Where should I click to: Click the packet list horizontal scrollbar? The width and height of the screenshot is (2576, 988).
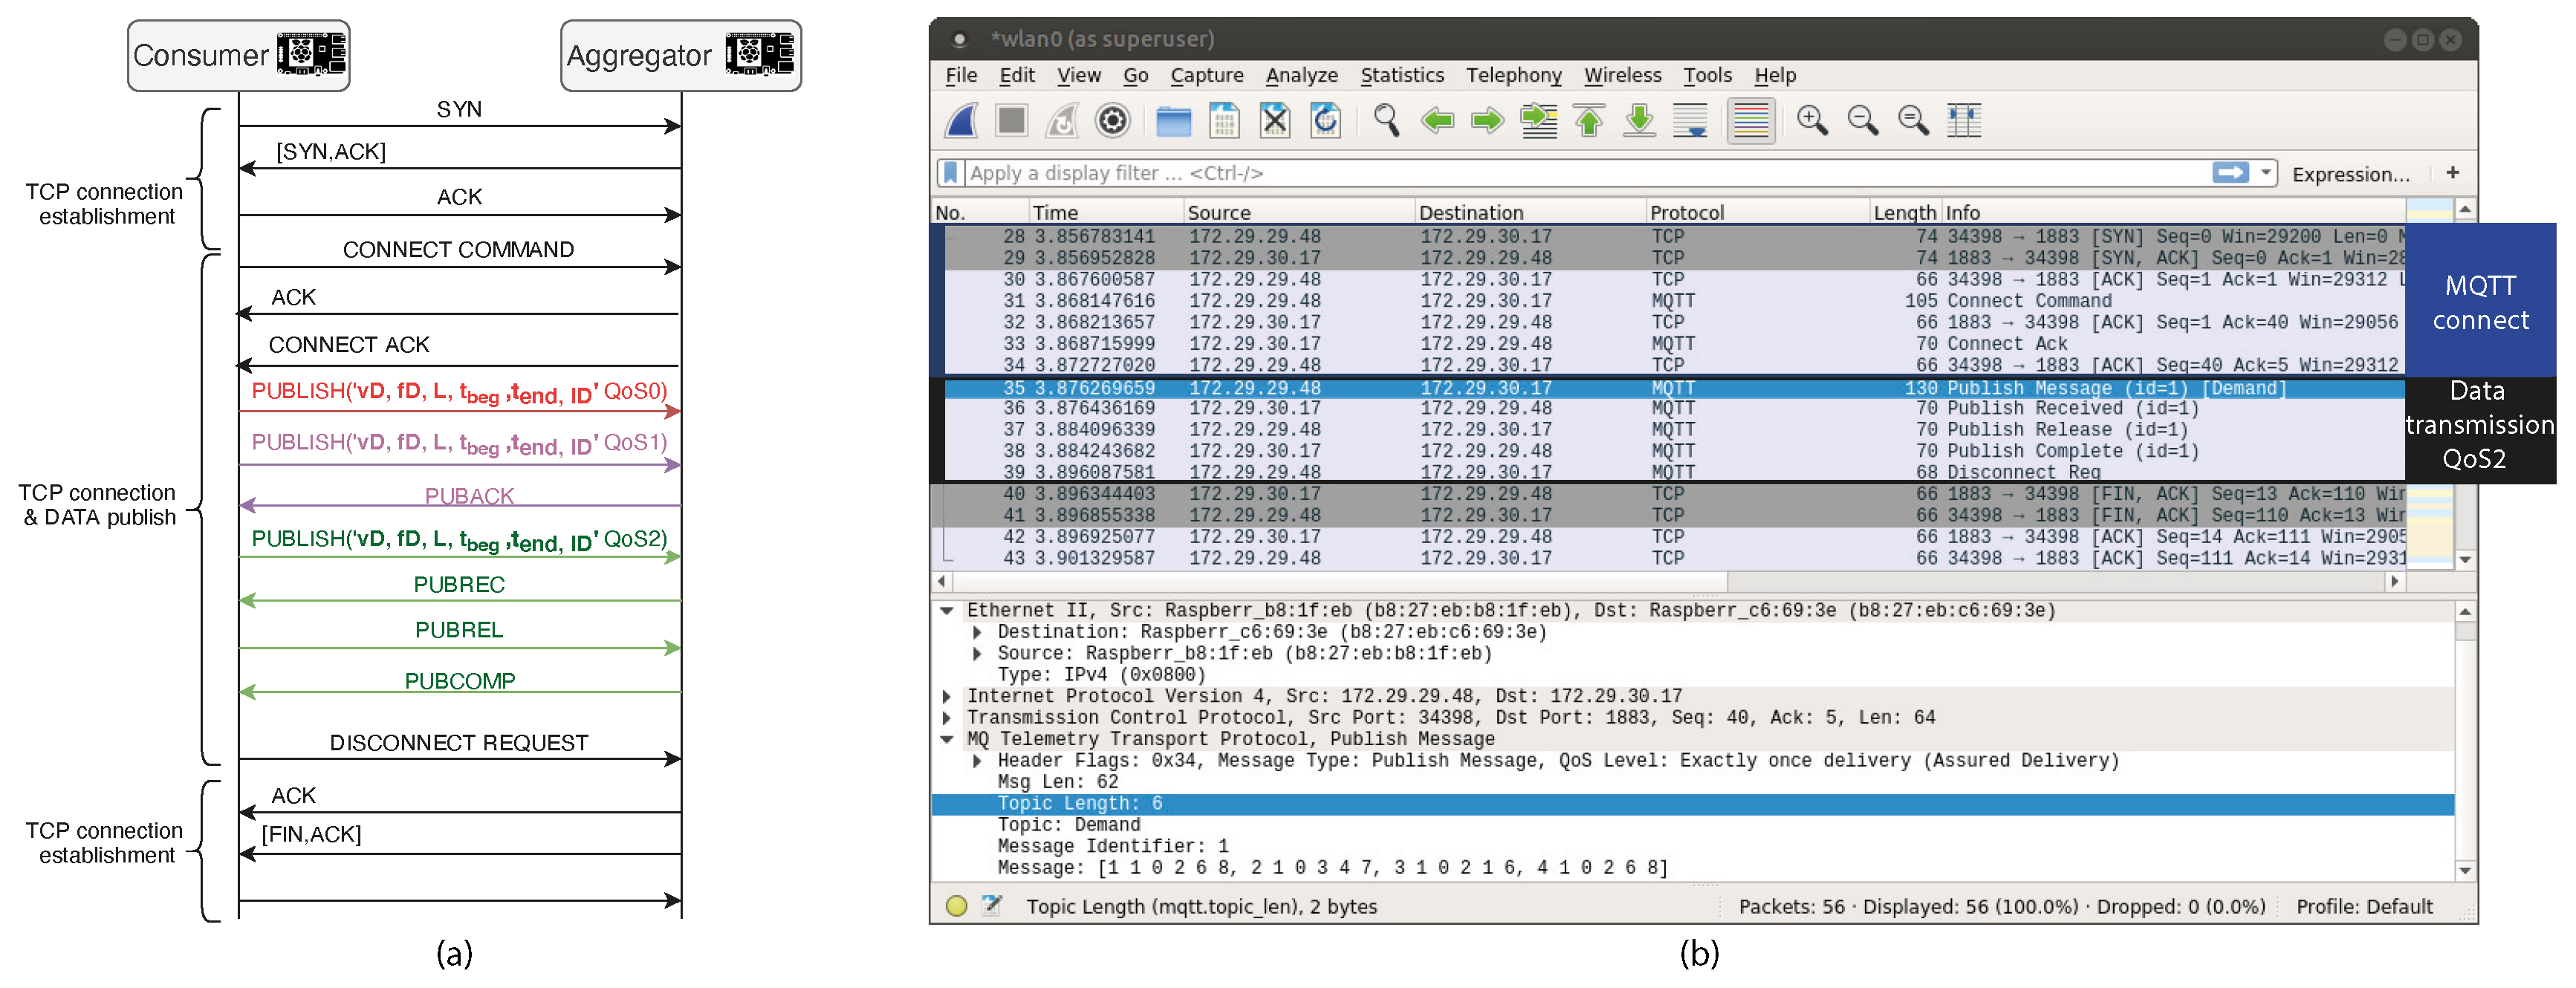pos(1340,581)
